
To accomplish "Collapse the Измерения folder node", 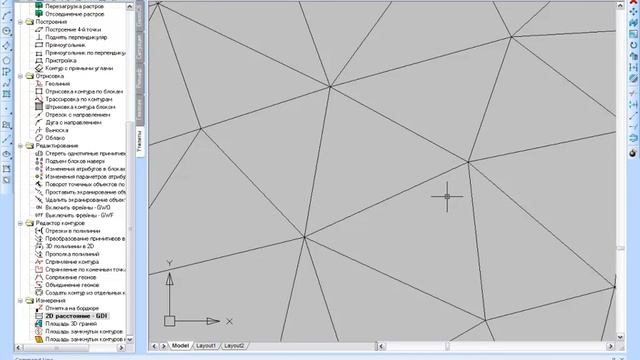I will pos(20,301).
